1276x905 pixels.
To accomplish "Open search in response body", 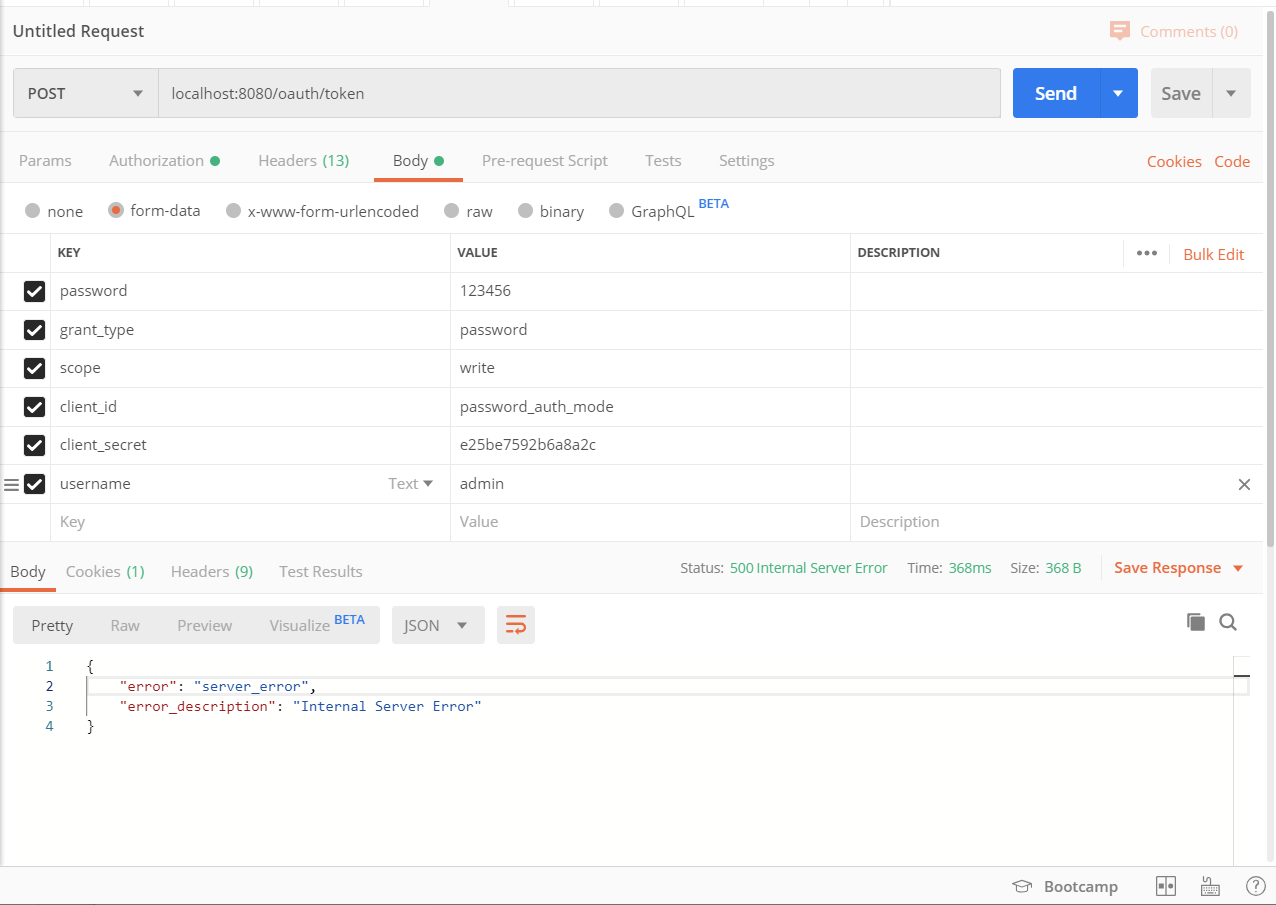I will (x=1228, y=622).
